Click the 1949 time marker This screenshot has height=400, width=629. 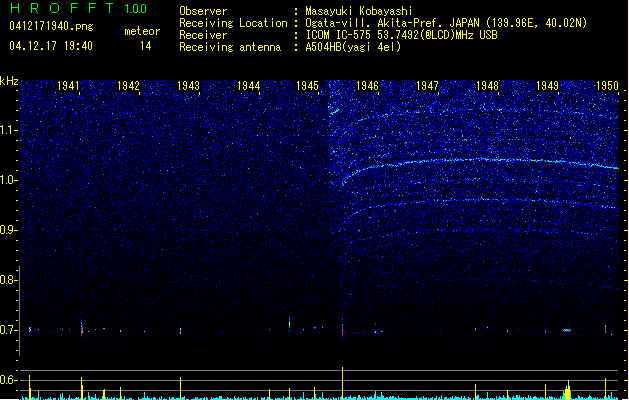[x=547, y=86]
